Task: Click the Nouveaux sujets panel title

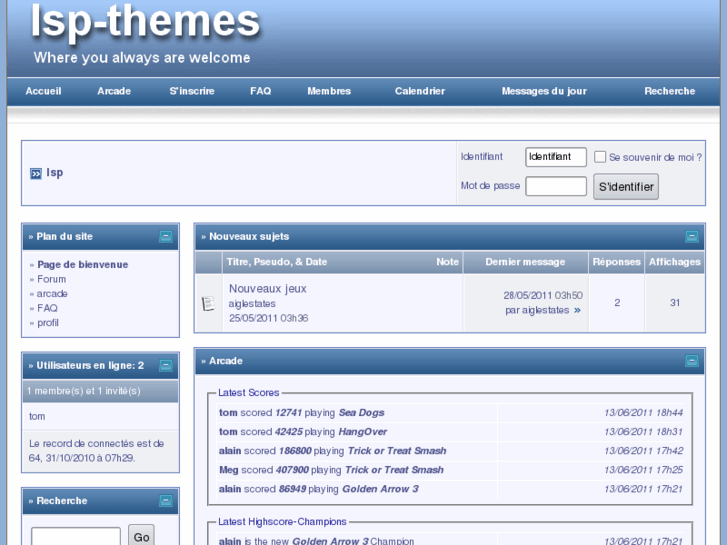Action: click(249, 237)
